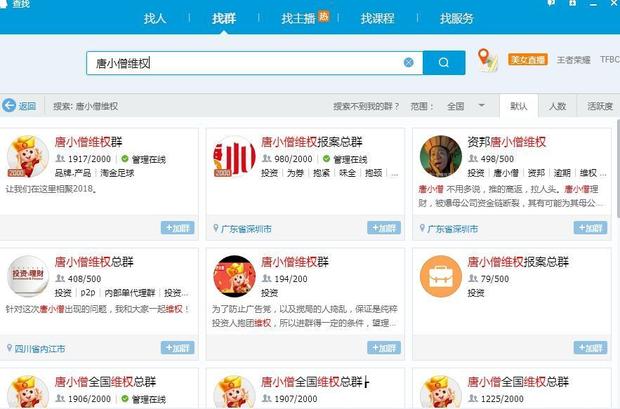Open avatar of 唐小僧维权群 1917/2000
Viewport: 620px width, 409px height.
coord(28,157)
